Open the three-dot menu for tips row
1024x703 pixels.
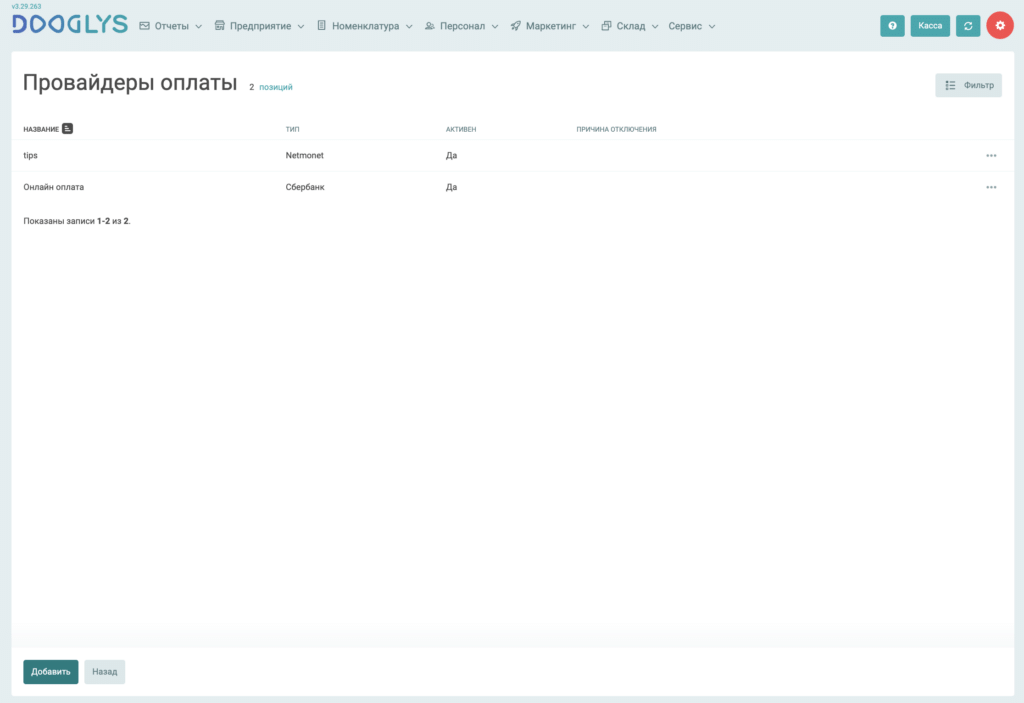pos(991,155)
